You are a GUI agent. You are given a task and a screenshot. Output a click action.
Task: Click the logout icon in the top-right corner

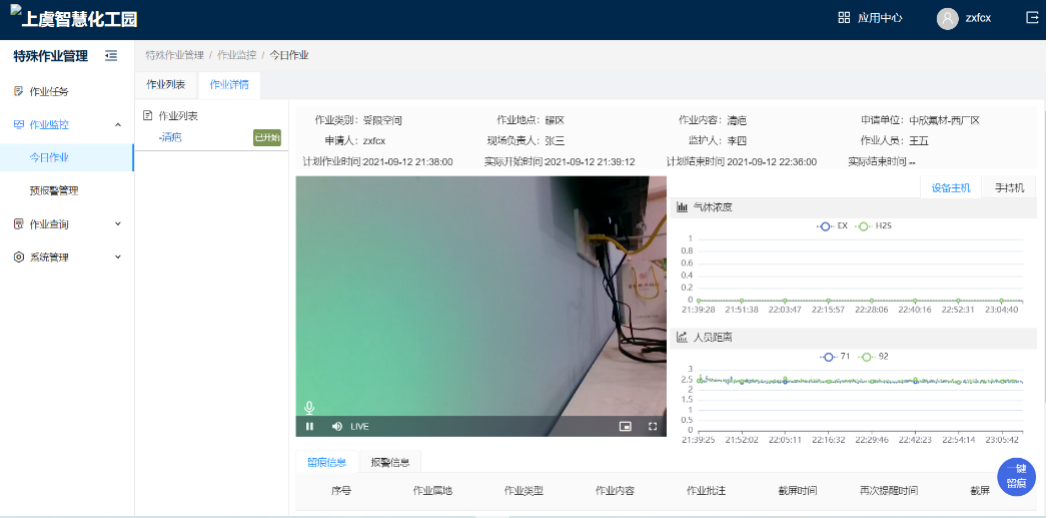coord(1032,17)
